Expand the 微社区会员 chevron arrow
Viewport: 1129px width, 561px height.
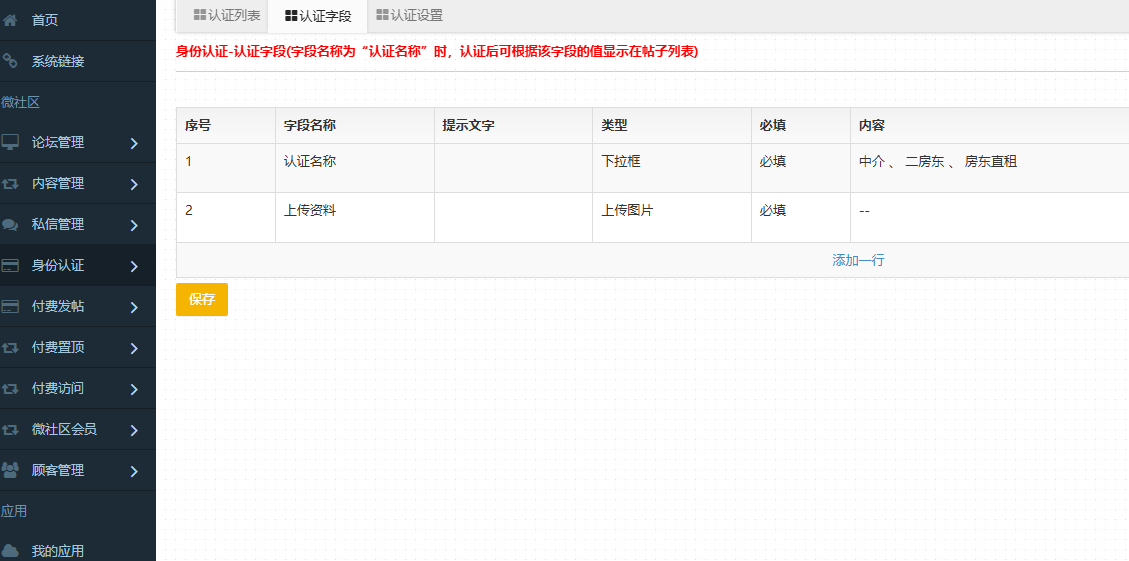pyautogui.click(x=134, y=431)
